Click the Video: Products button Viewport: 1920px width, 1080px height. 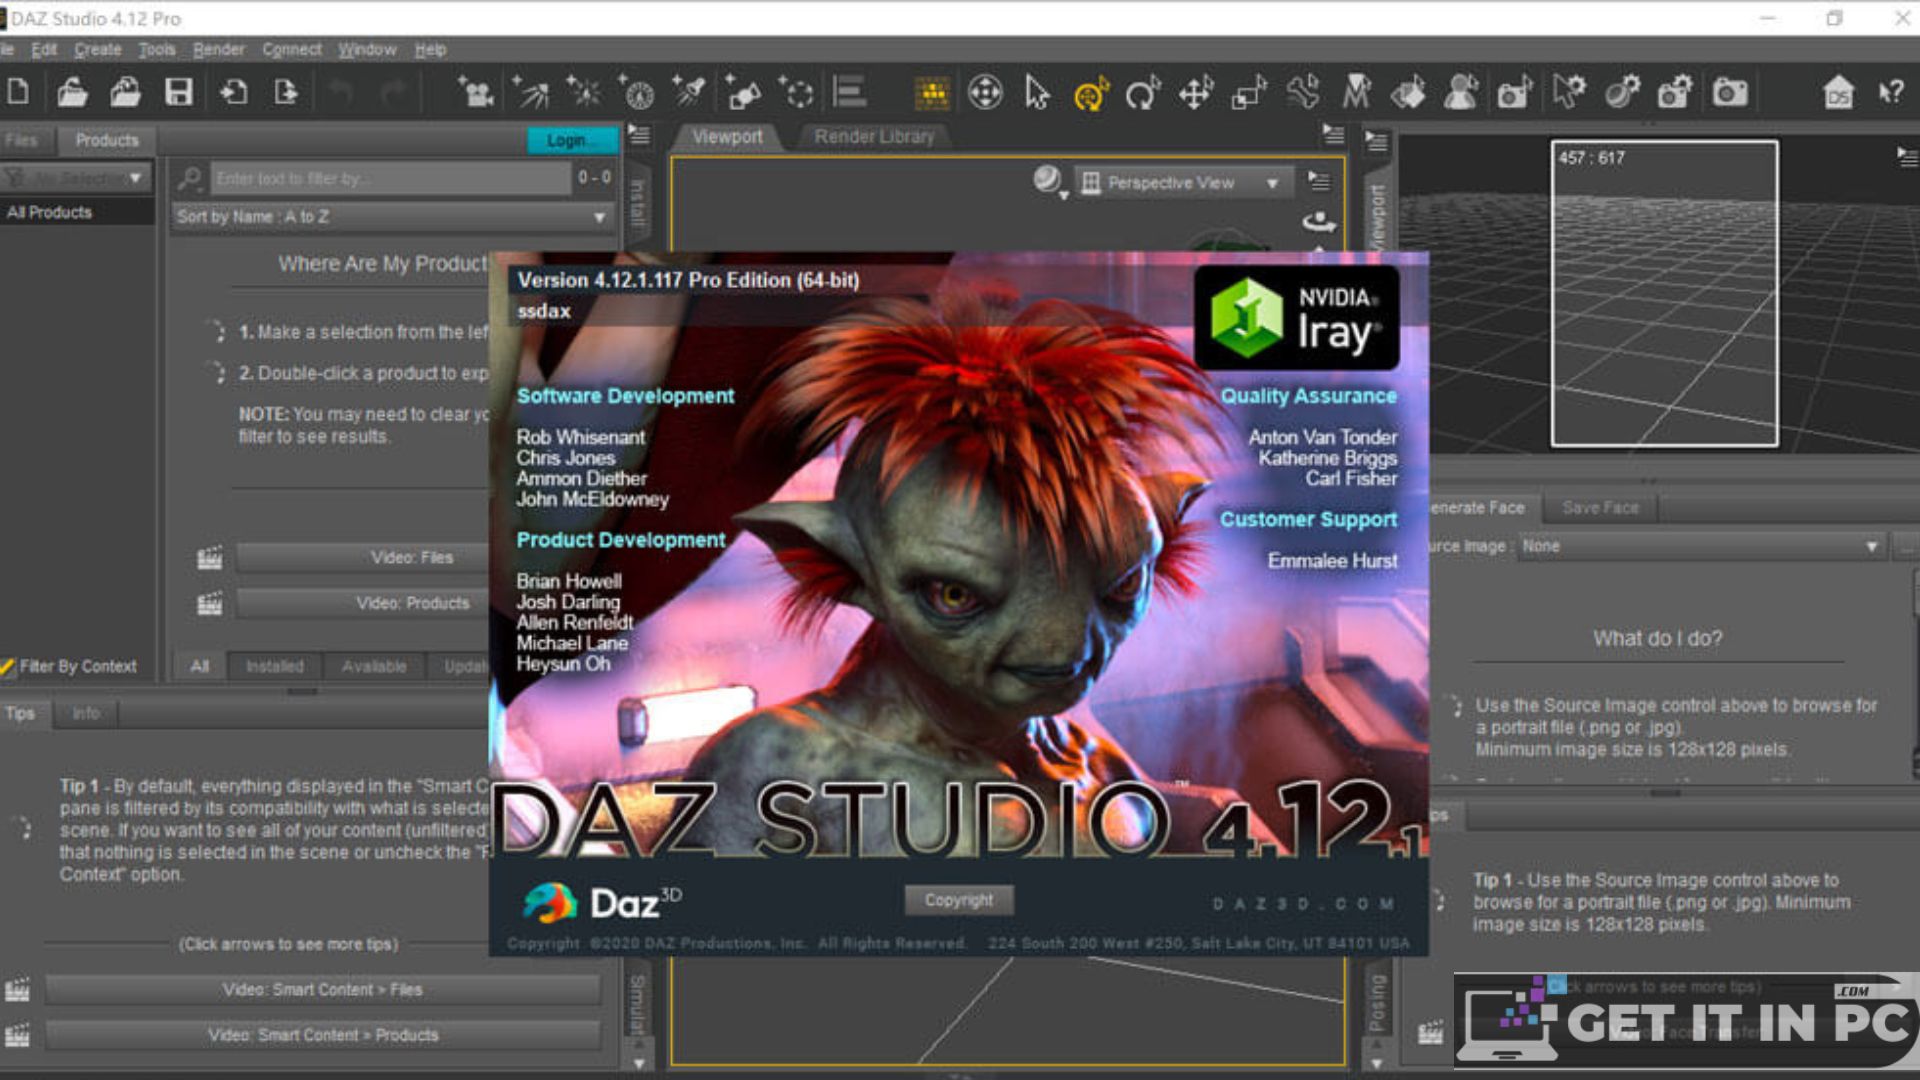(362, 603)
